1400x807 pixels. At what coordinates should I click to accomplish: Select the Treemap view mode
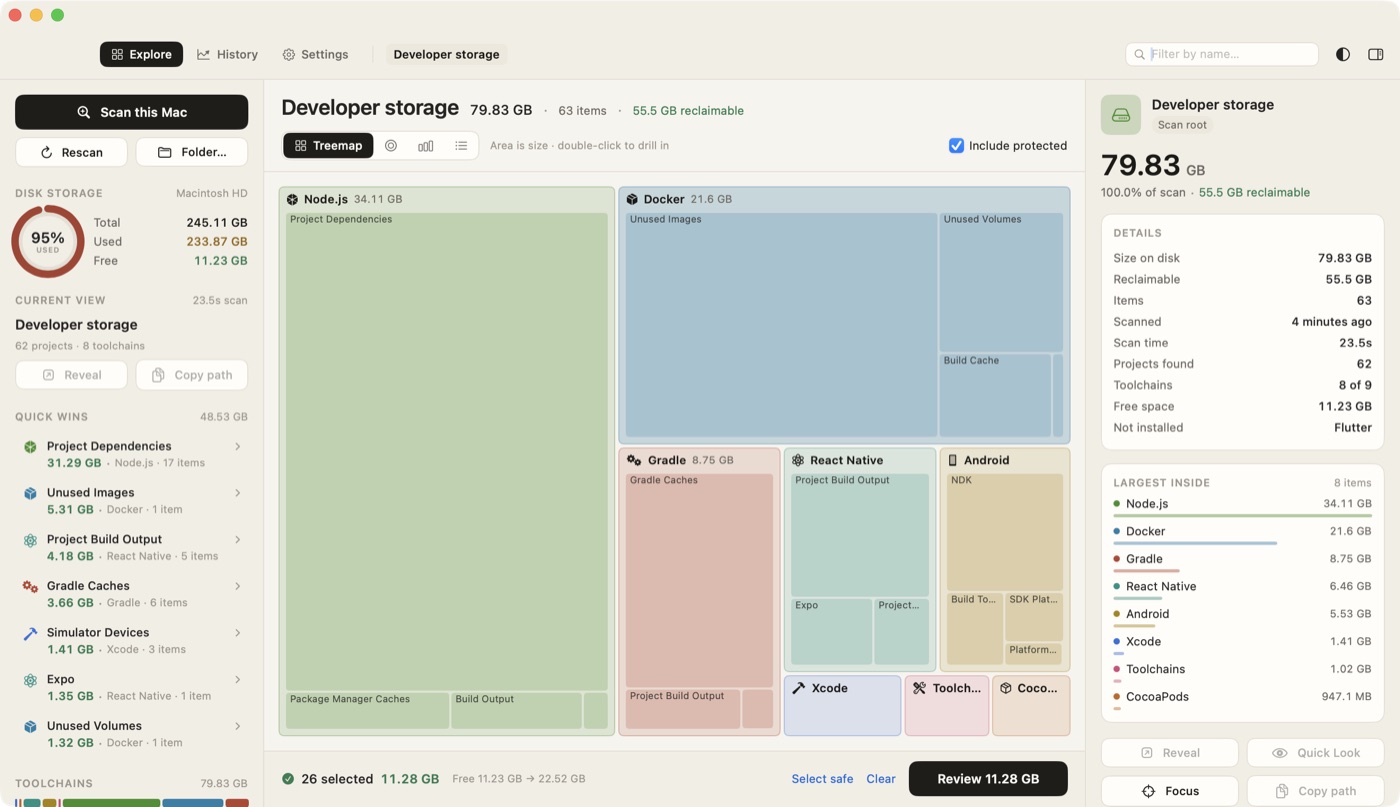click(328, 146)
